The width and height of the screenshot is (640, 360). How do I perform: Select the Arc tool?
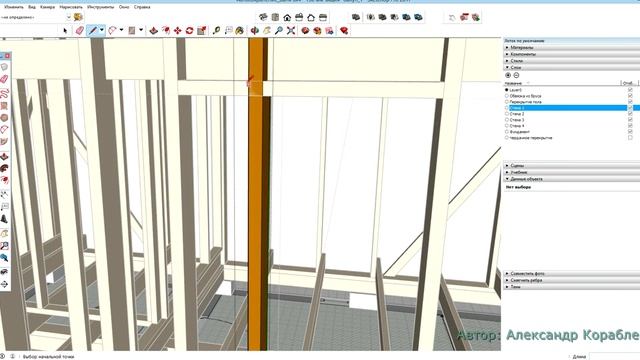point(112,31)
